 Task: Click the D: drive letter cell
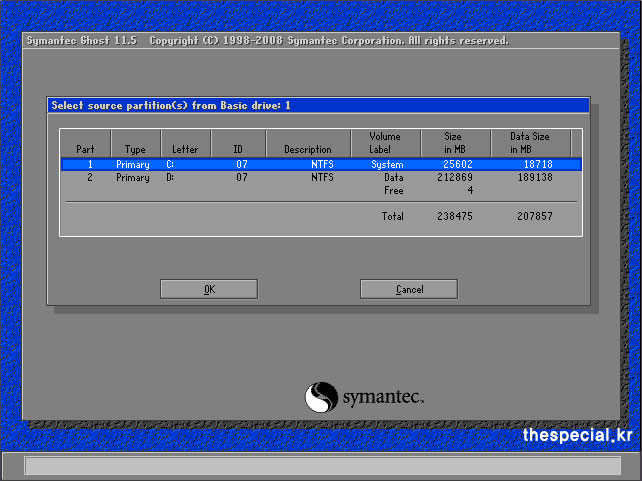point(170,178)
